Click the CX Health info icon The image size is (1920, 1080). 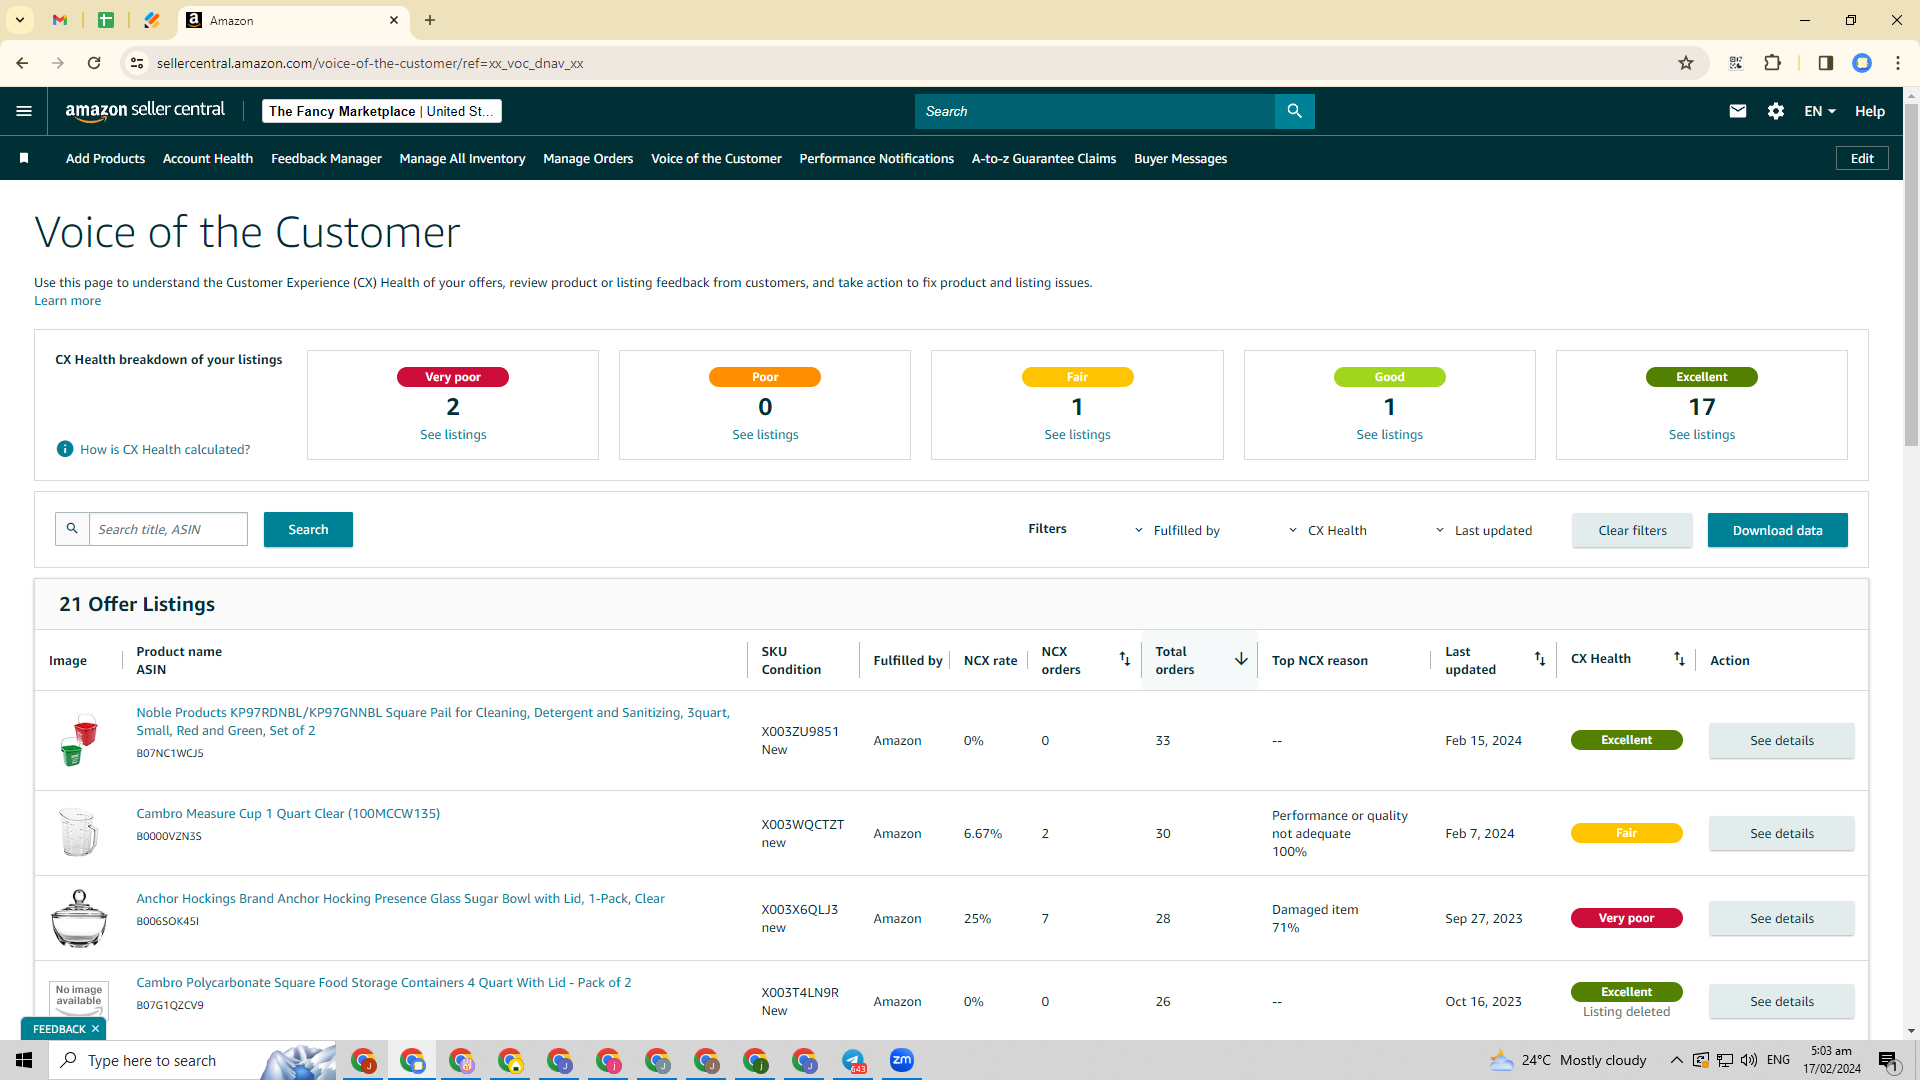point(65,449)
